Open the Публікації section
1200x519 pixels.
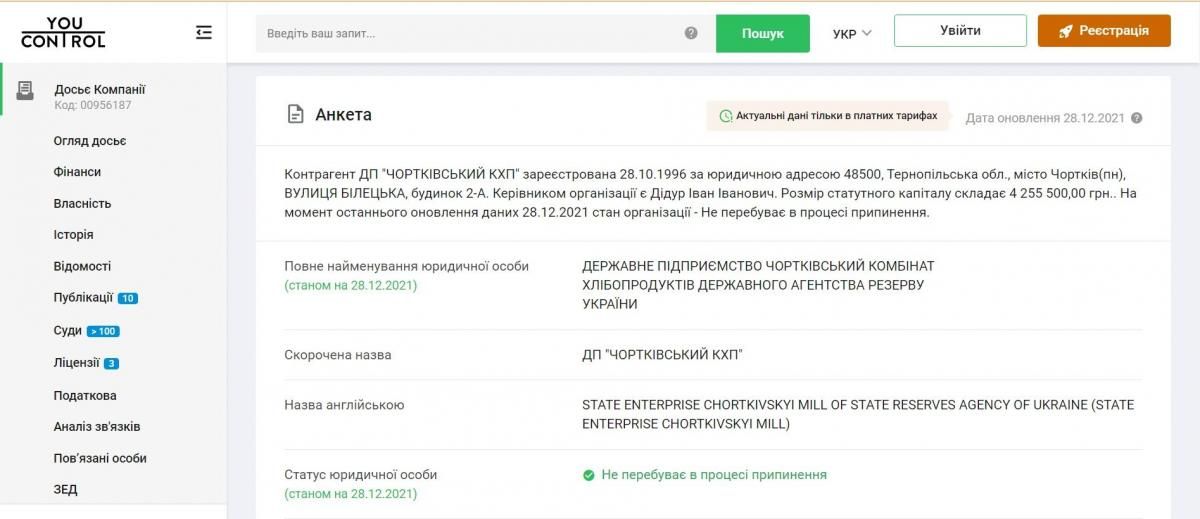(83, 297)
